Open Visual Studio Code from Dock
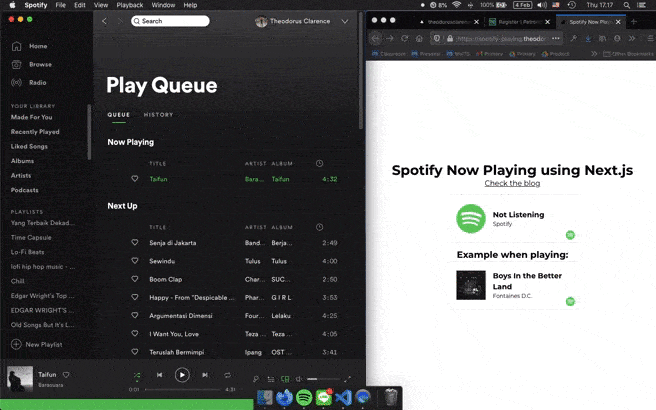 click(343, 397)
